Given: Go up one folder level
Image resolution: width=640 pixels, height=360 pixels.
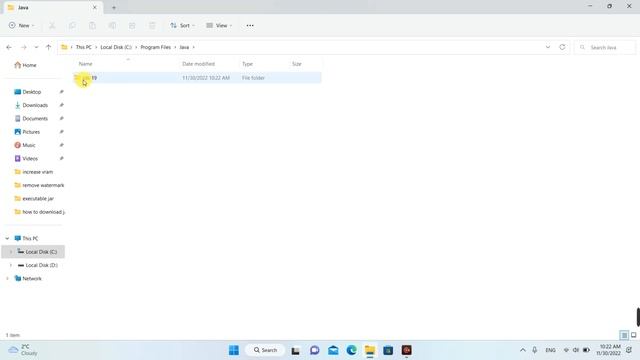Looking at the screenshot, I should pyautogui.click(x=48, y=47).
